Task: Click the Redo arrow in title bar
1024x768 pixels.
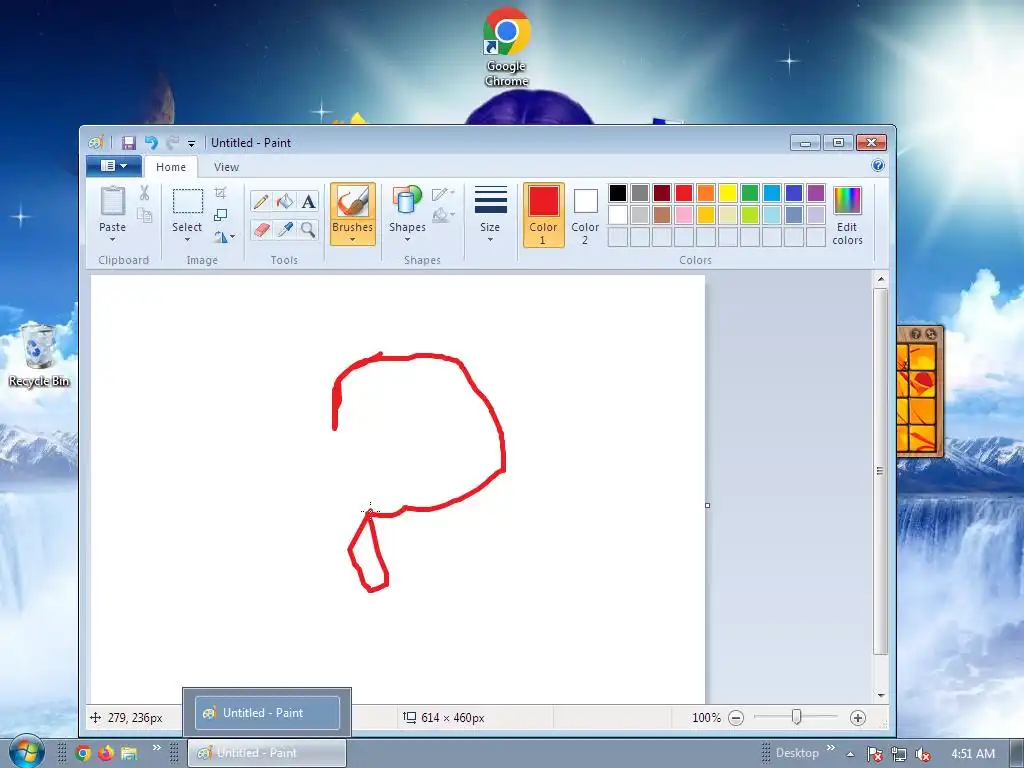Action: pos(172,142)
